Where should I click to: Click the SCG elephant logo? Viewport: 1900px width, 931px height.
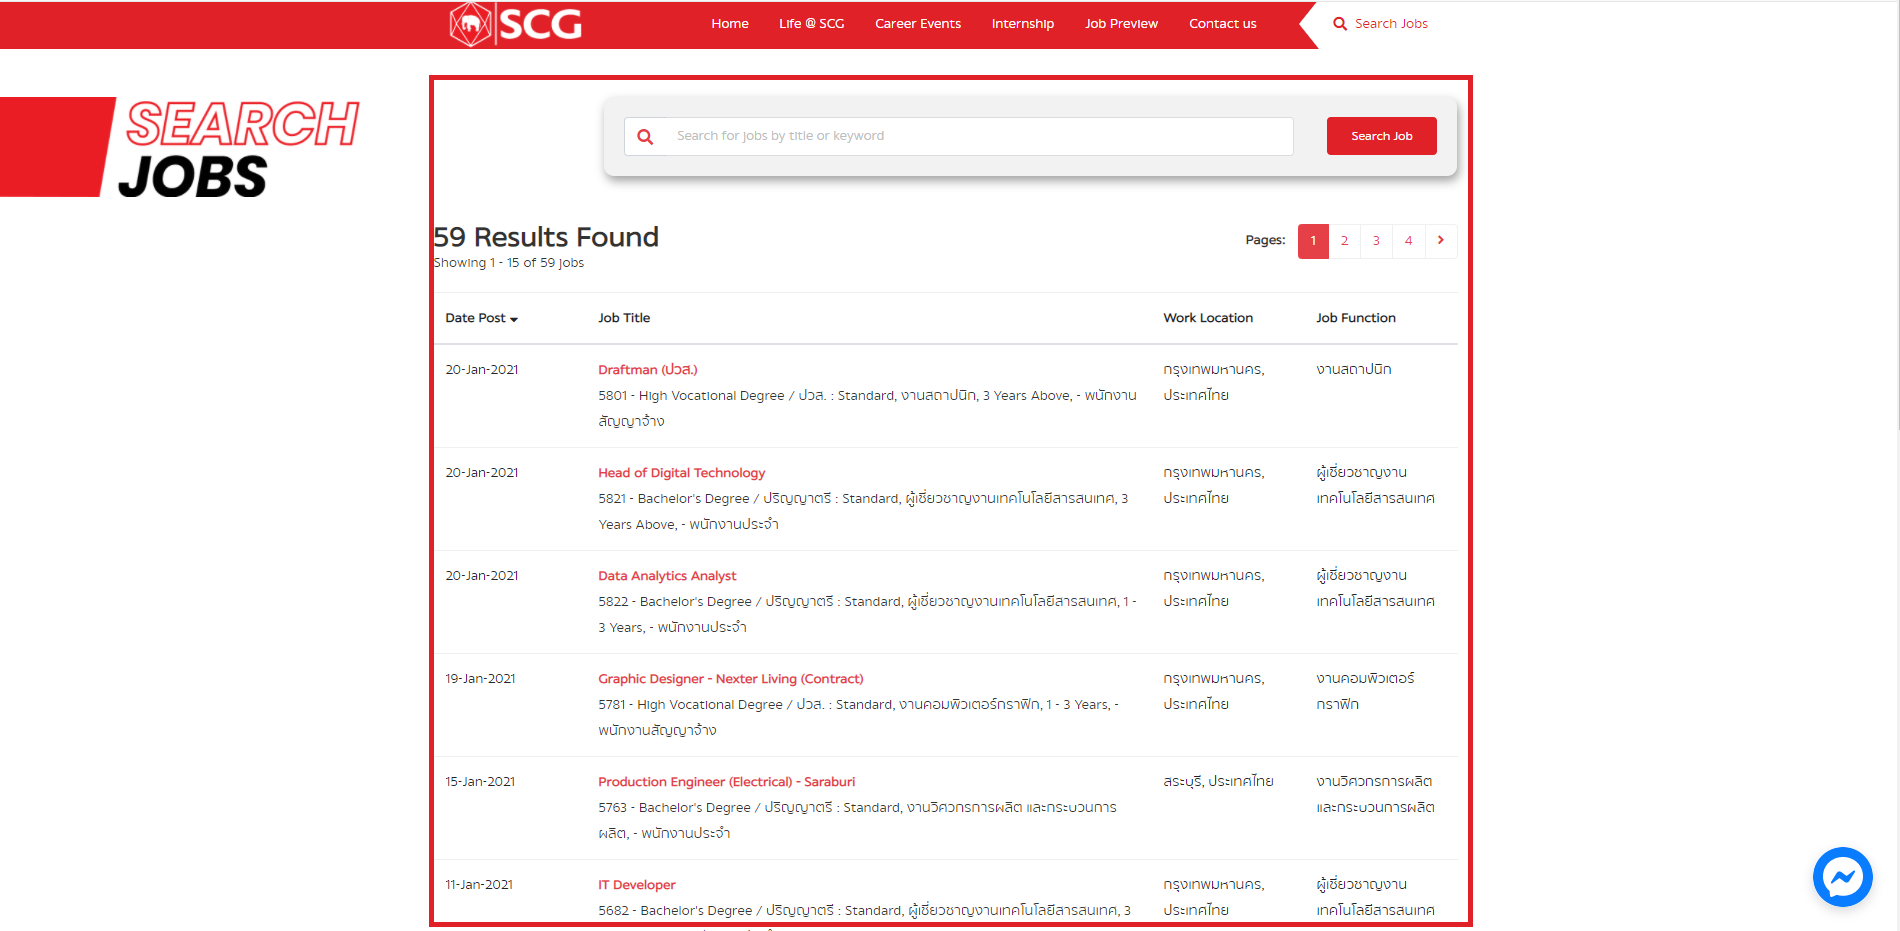point(516,24)
